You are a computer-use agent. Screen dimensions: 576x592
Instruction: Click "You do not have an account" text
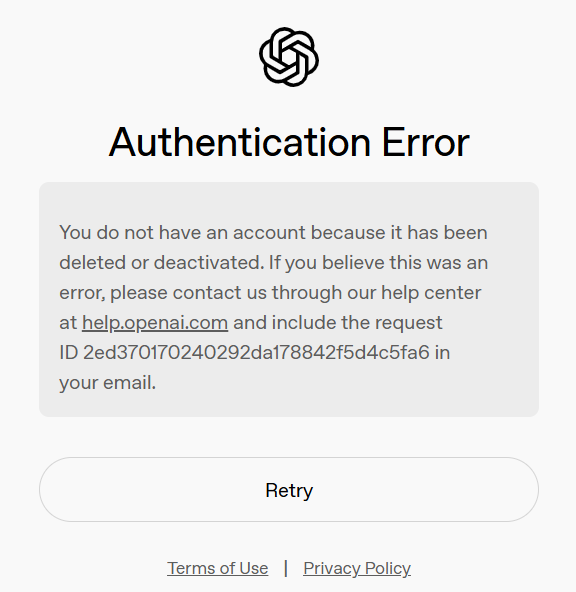[x=182, y=232]
